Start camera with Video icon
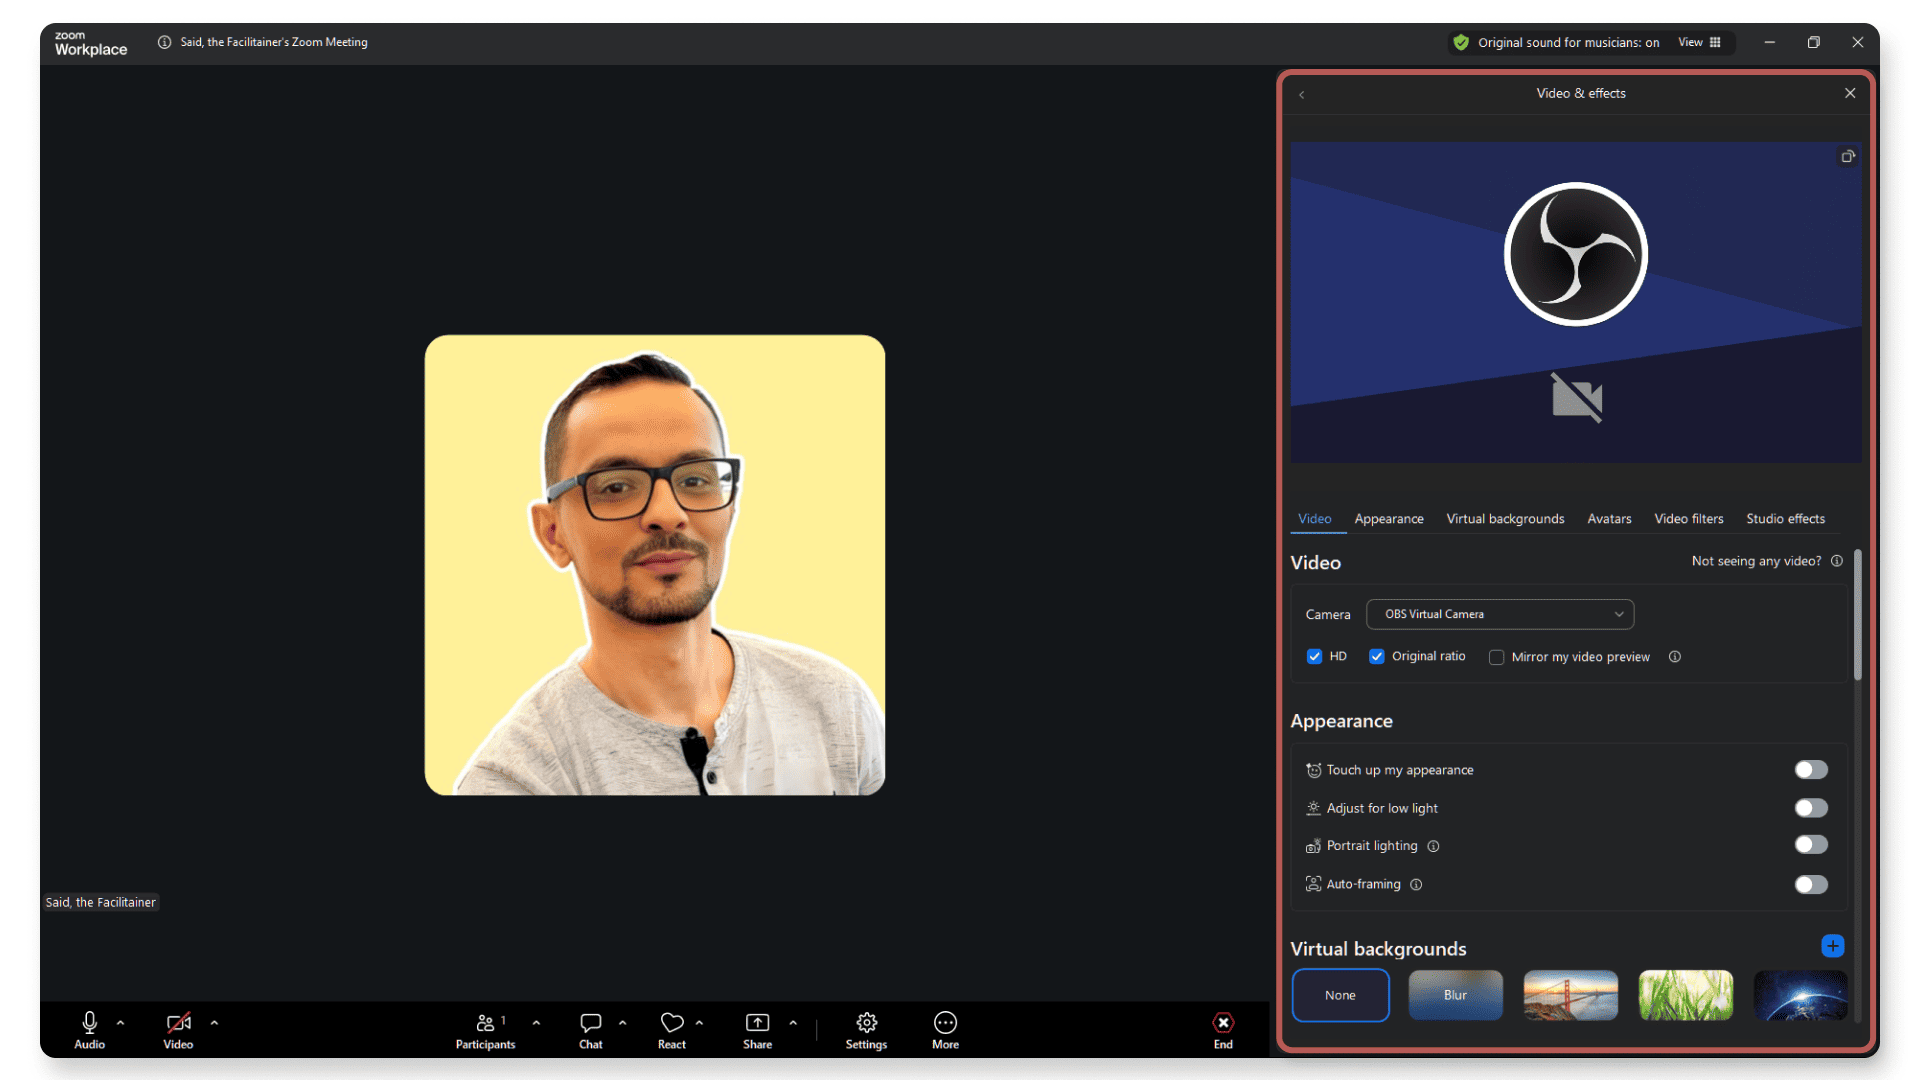 (x=178, y=1023)
